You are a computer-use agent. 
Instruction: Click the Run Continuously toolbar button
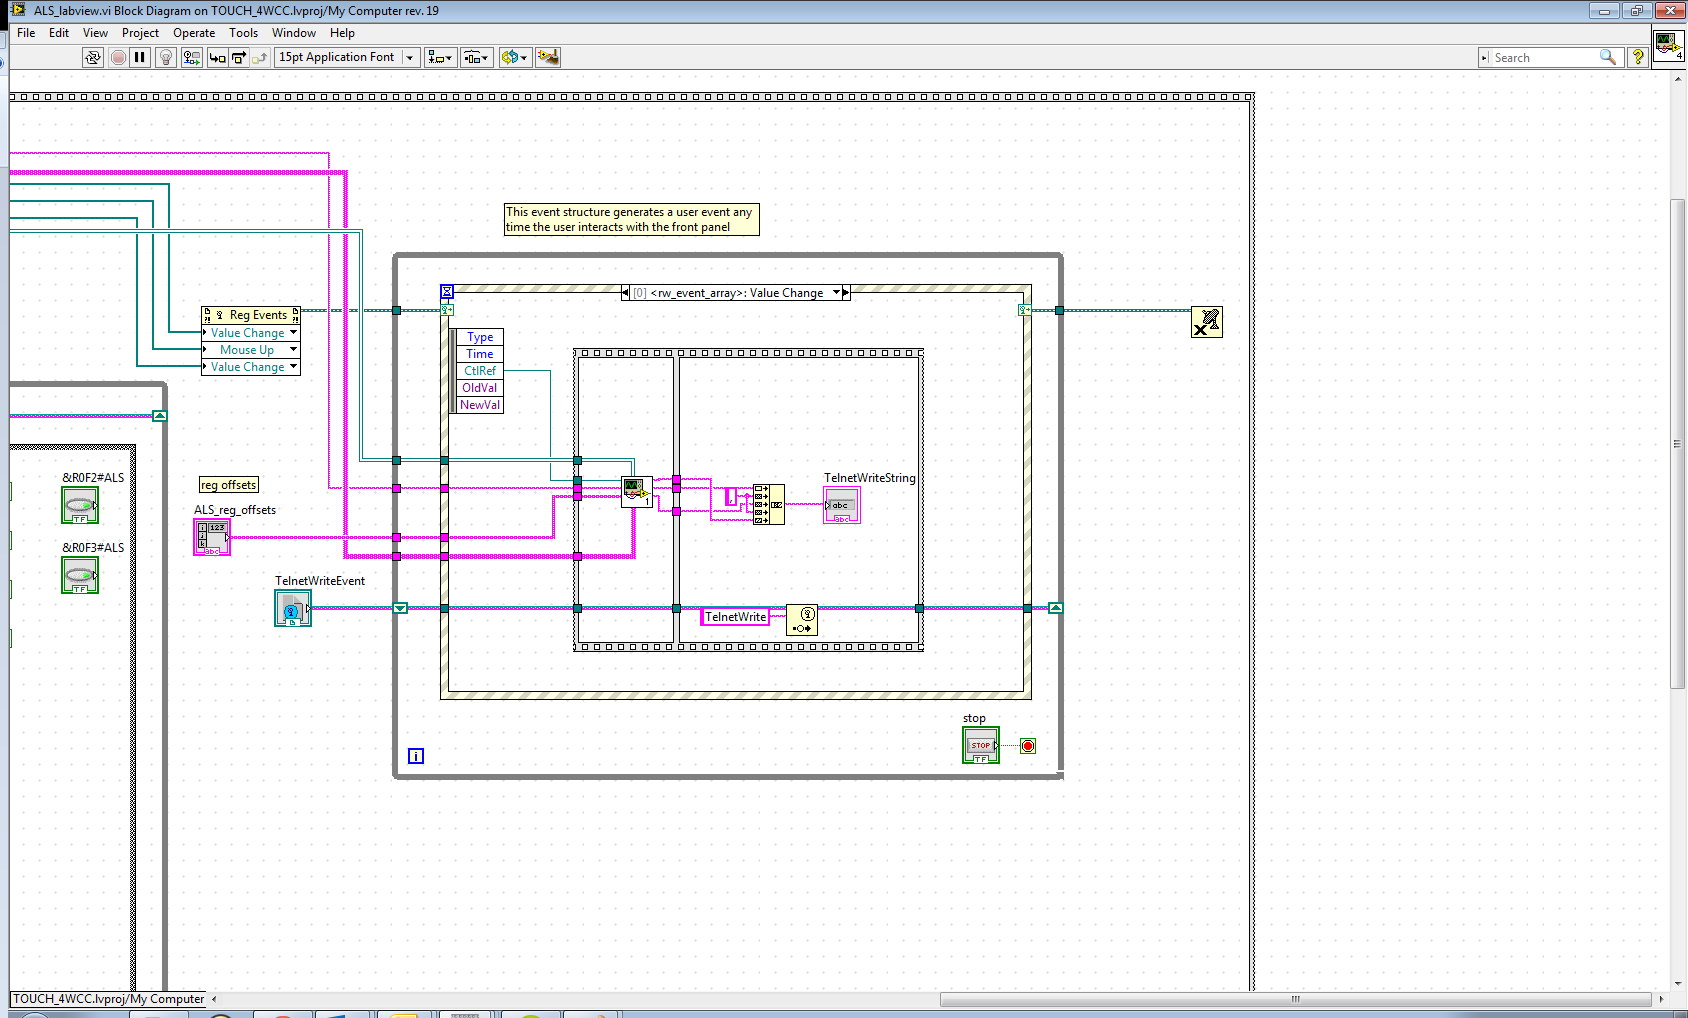93,57
